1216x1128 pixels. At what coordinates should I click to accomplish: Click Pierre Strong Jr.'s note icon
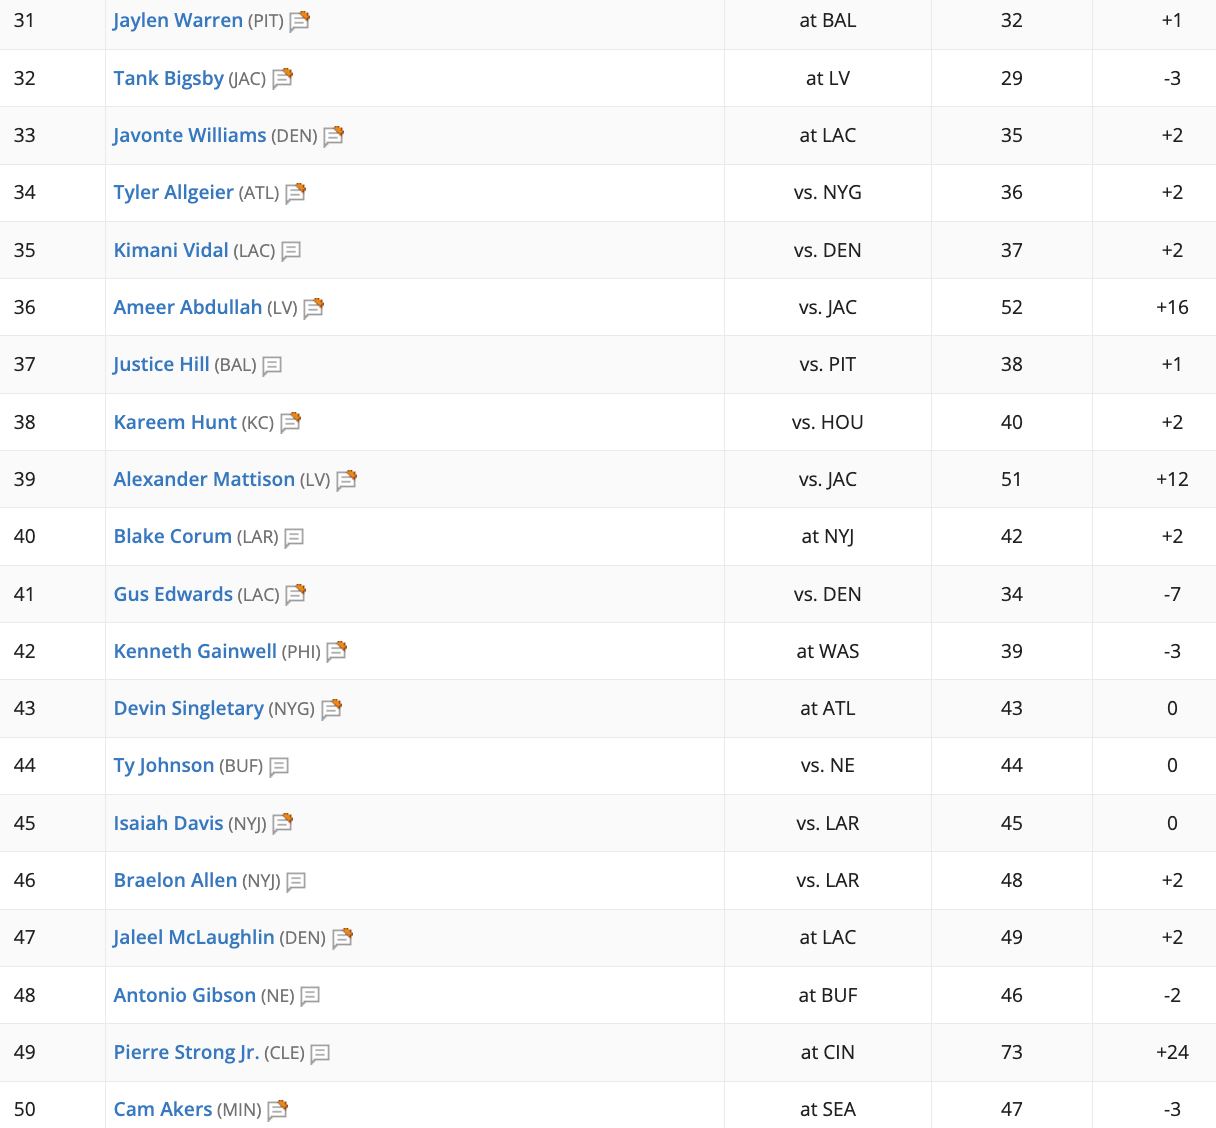pyautogui.click(x=320, y=1054)
